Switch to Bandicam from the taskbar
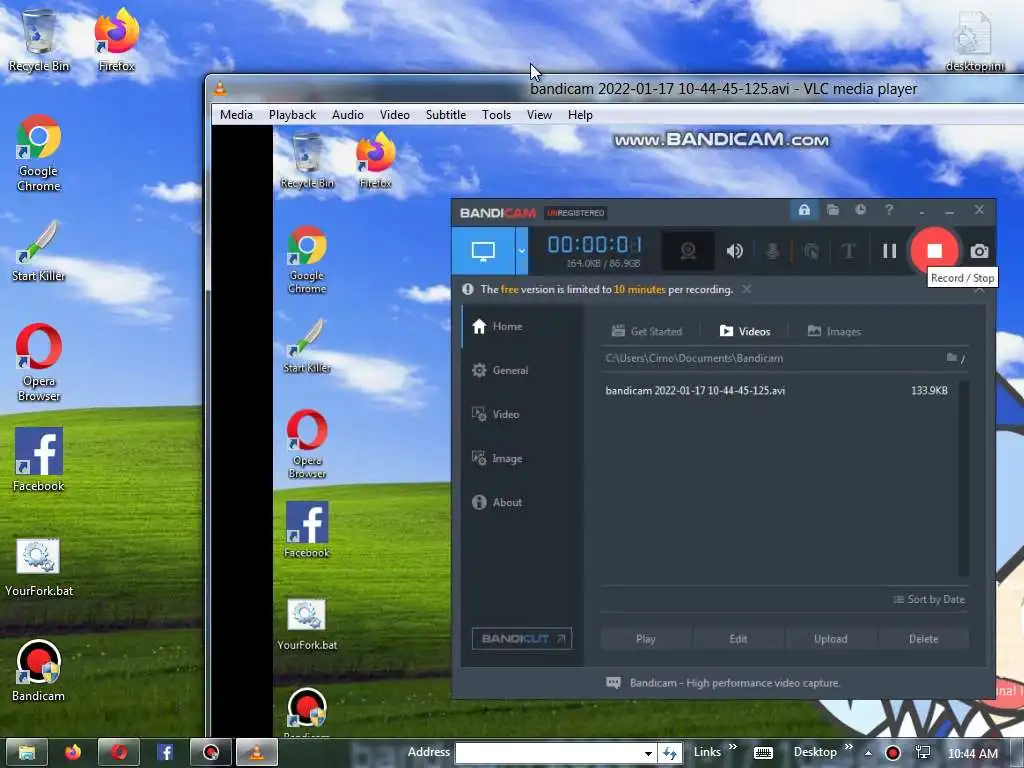This screenshot has height=768, width=1024. tap(210, 752)
